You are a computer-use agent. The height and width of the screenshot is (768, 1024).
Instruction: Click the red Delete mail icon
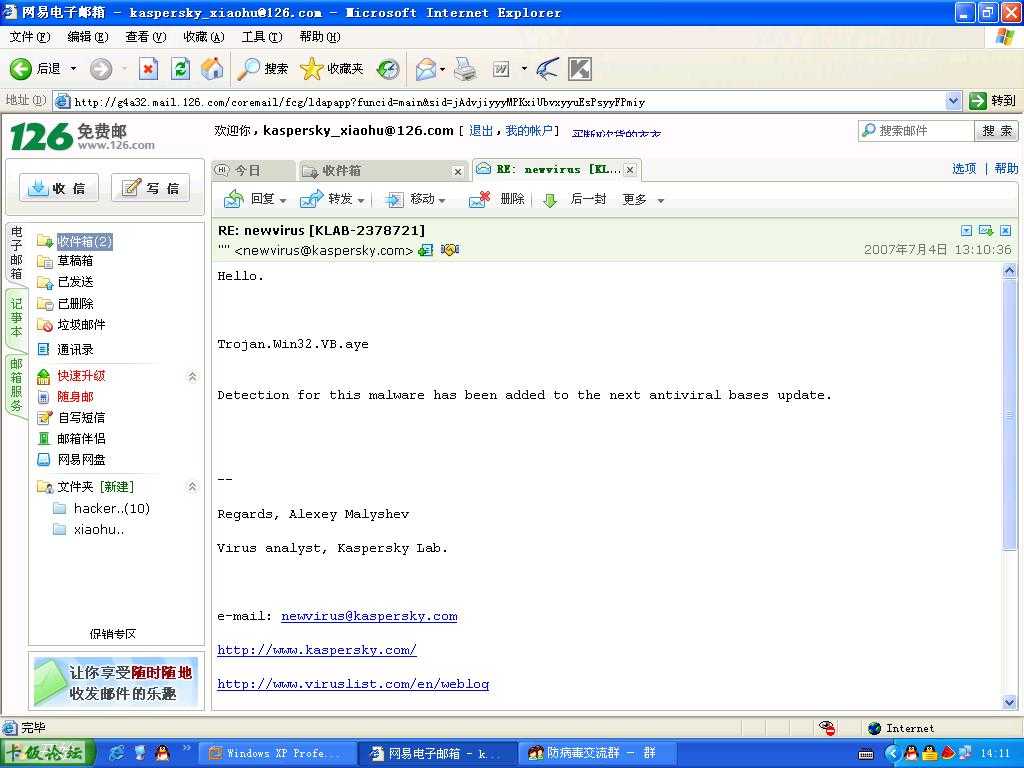point(479,199)
